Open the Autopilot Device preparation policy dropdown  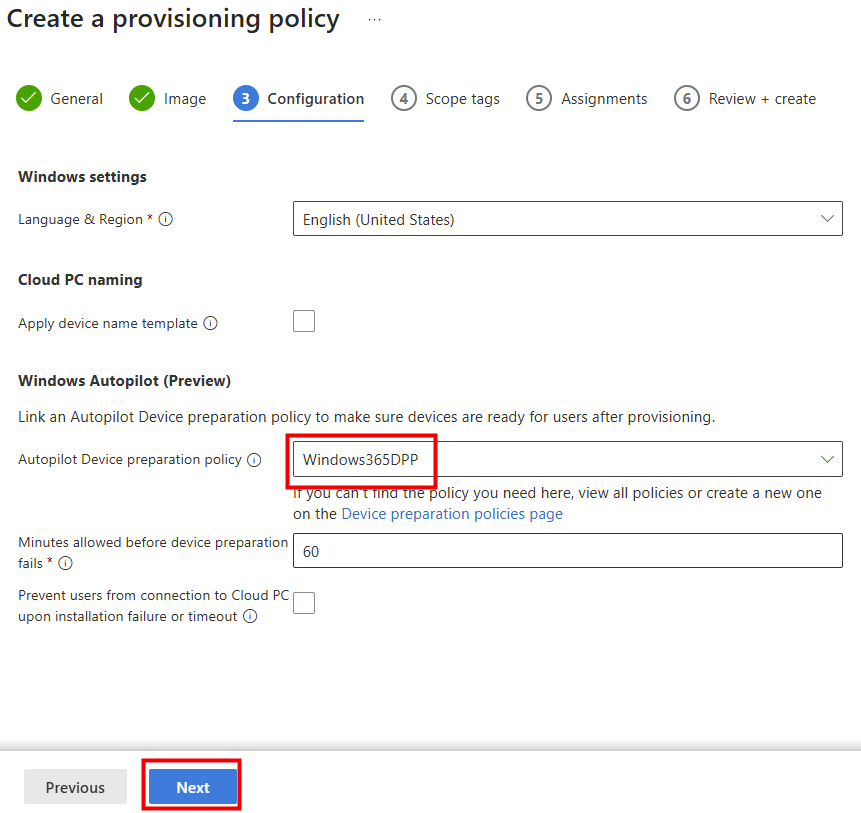point(568,459)
